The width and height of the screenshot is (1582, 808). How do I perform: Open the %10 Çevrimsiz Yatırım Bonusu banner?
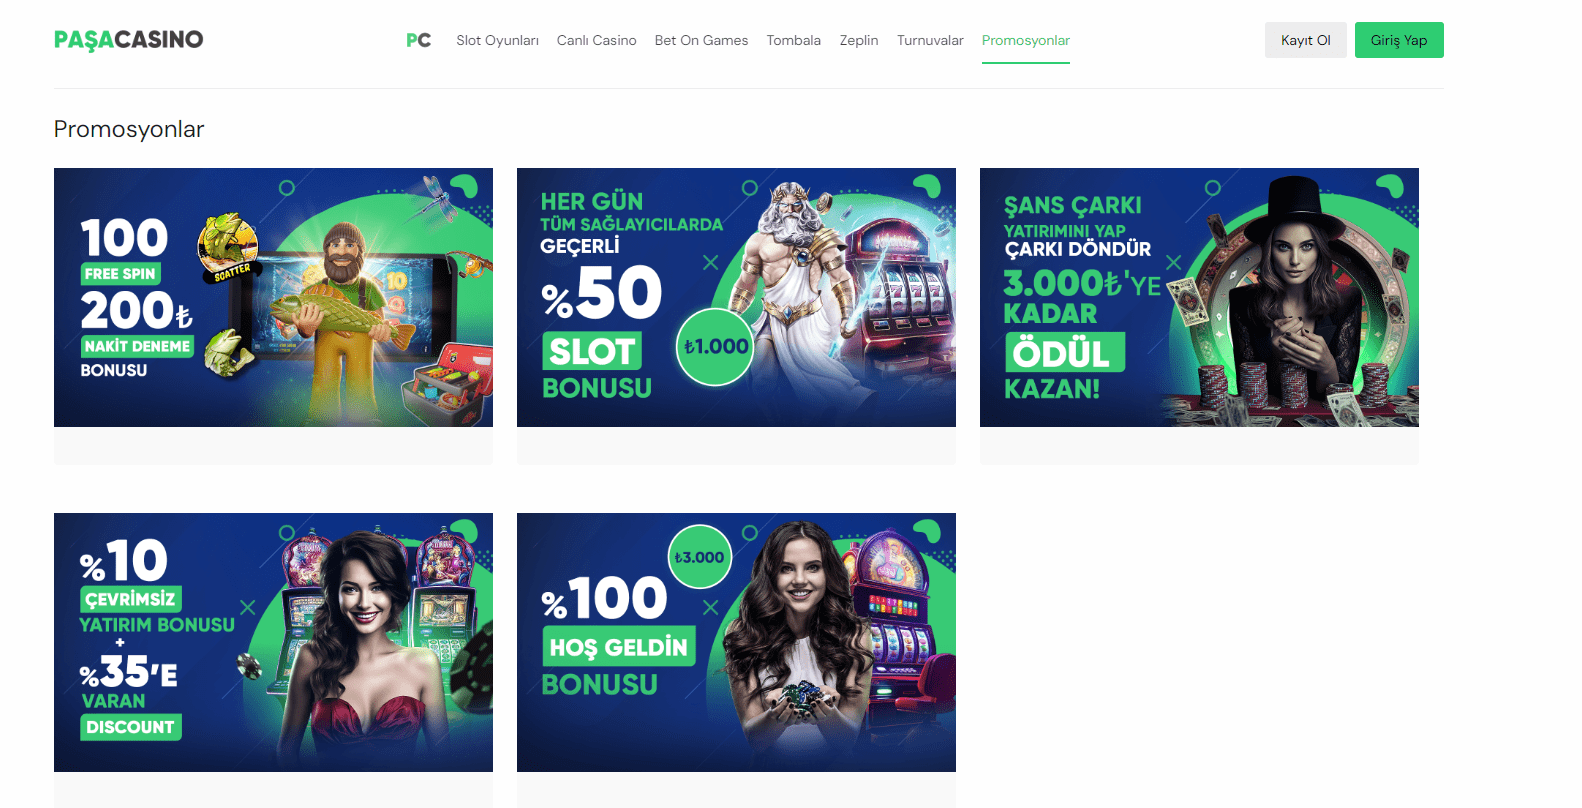(273, 642)
